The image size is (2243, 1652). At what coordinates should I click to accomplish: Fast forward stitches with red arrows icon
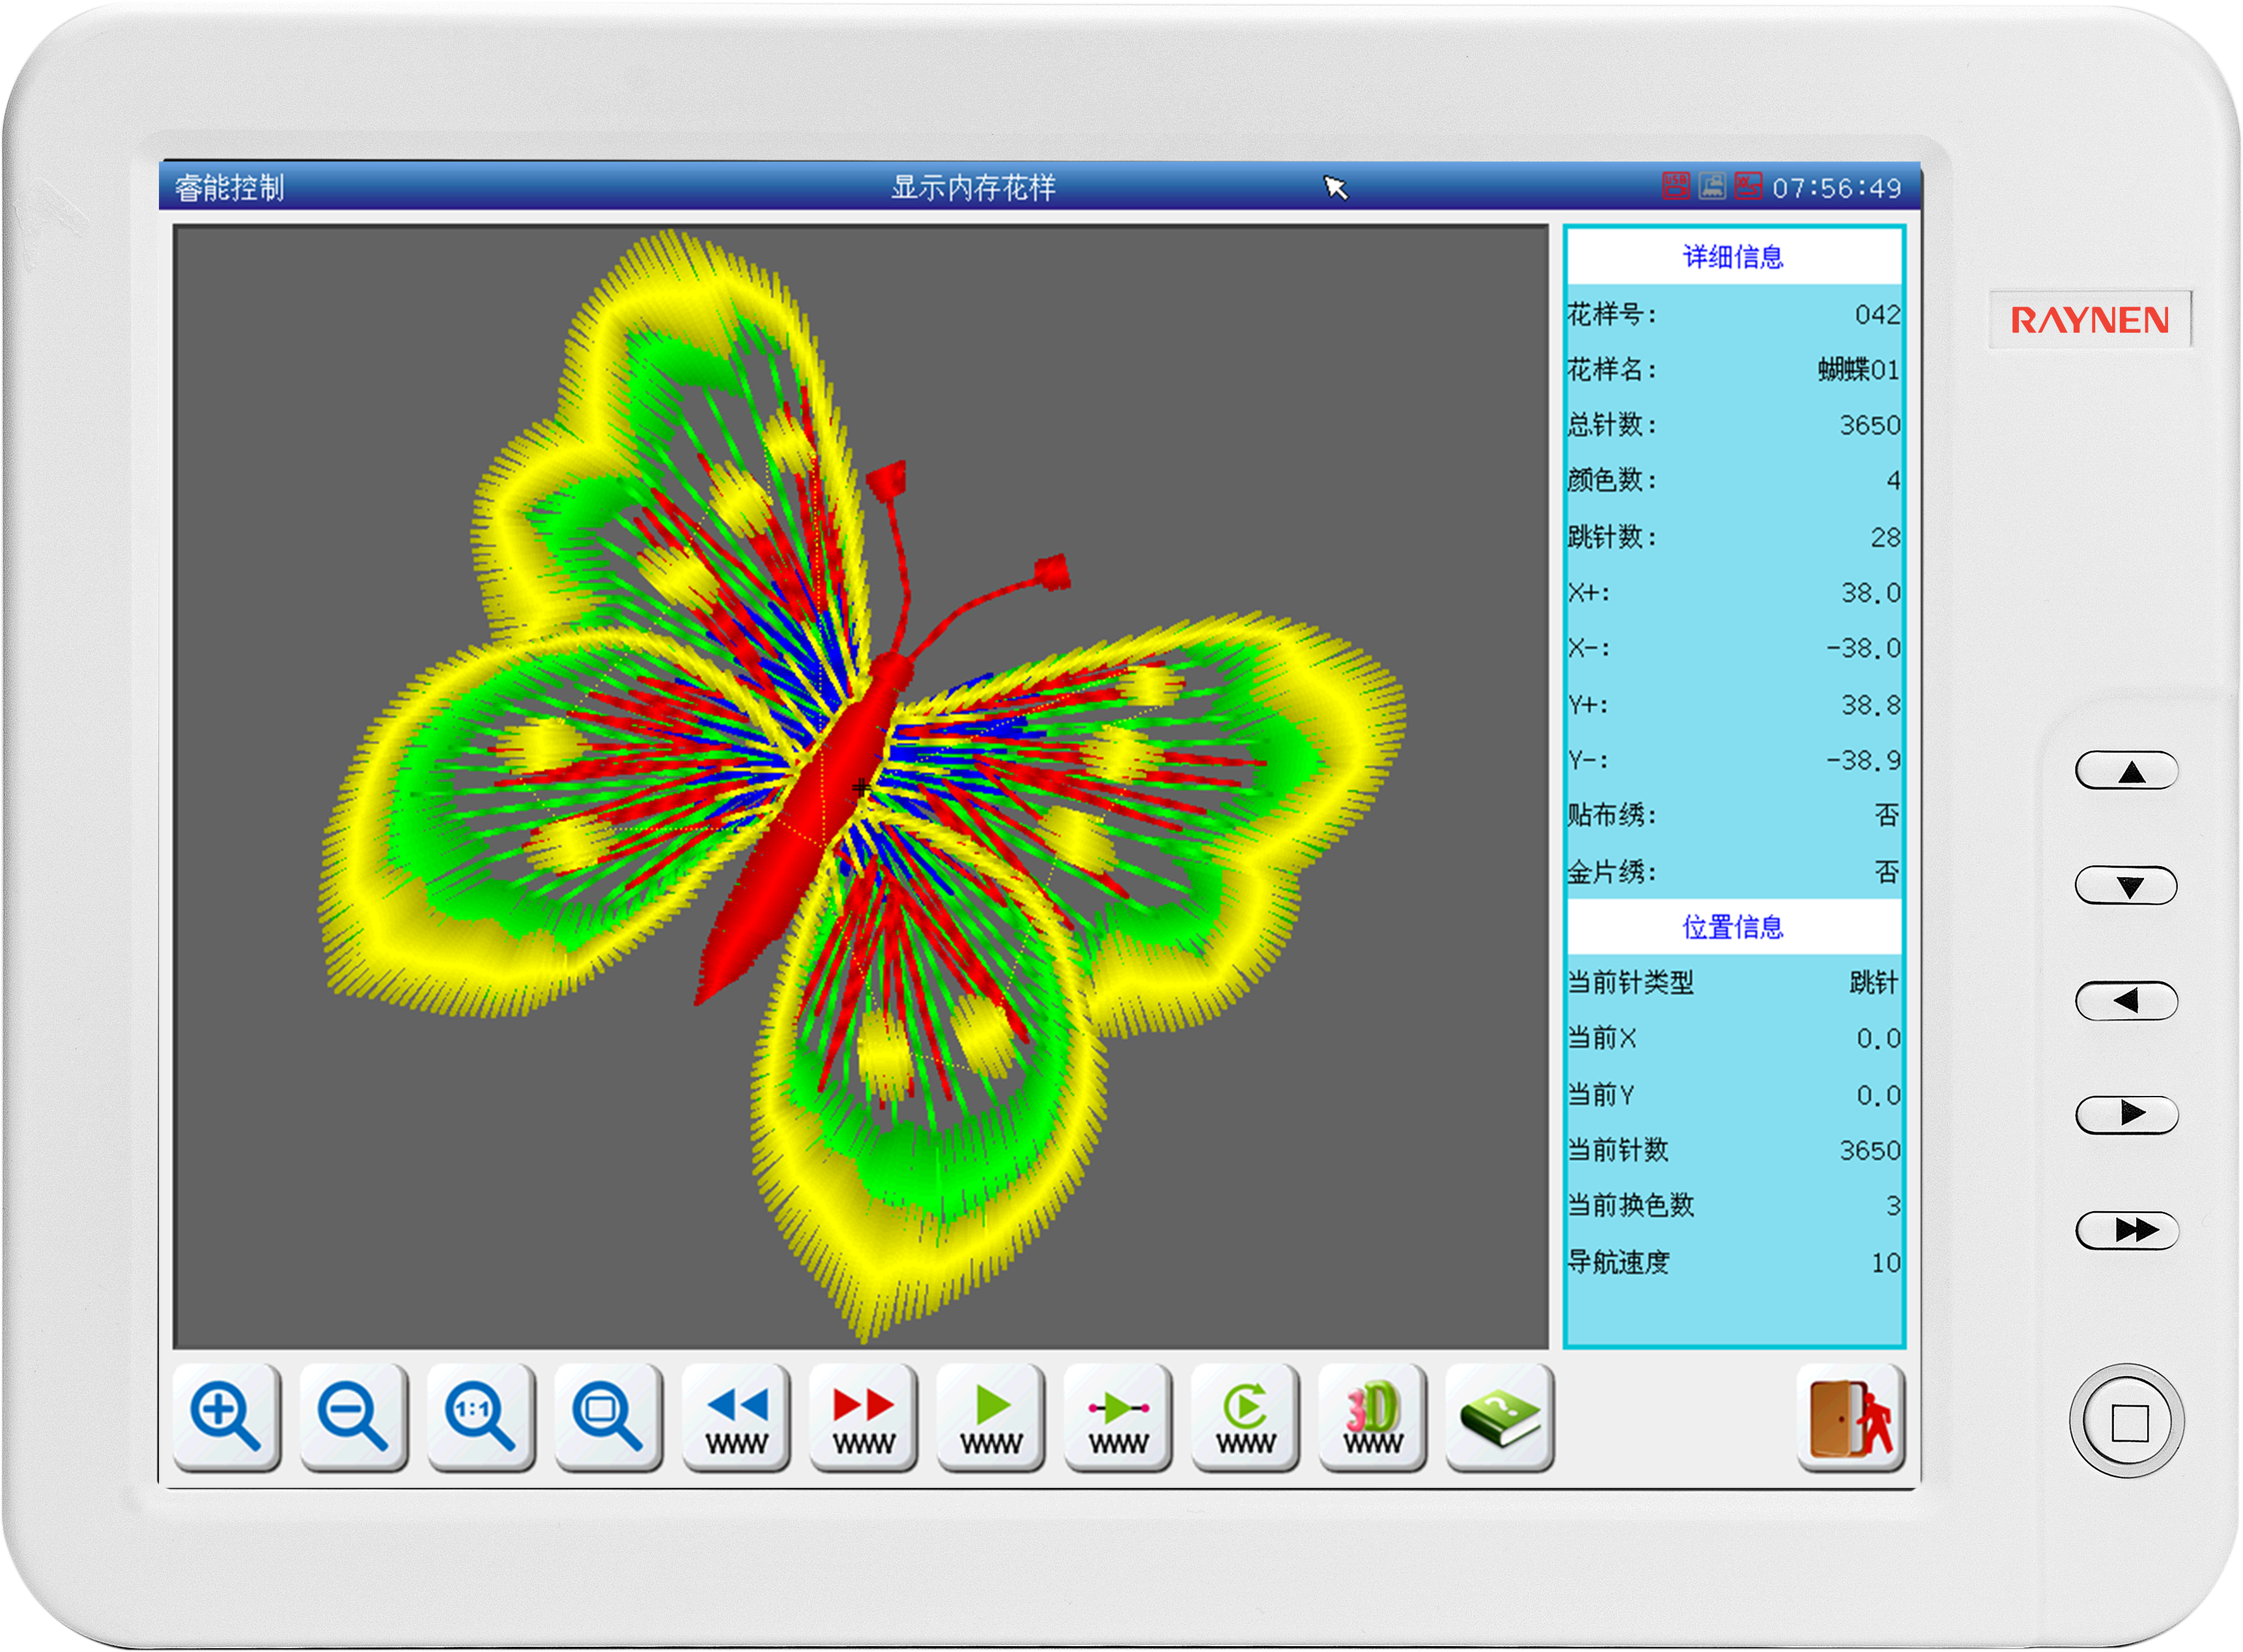click(x=863, y=1418)
